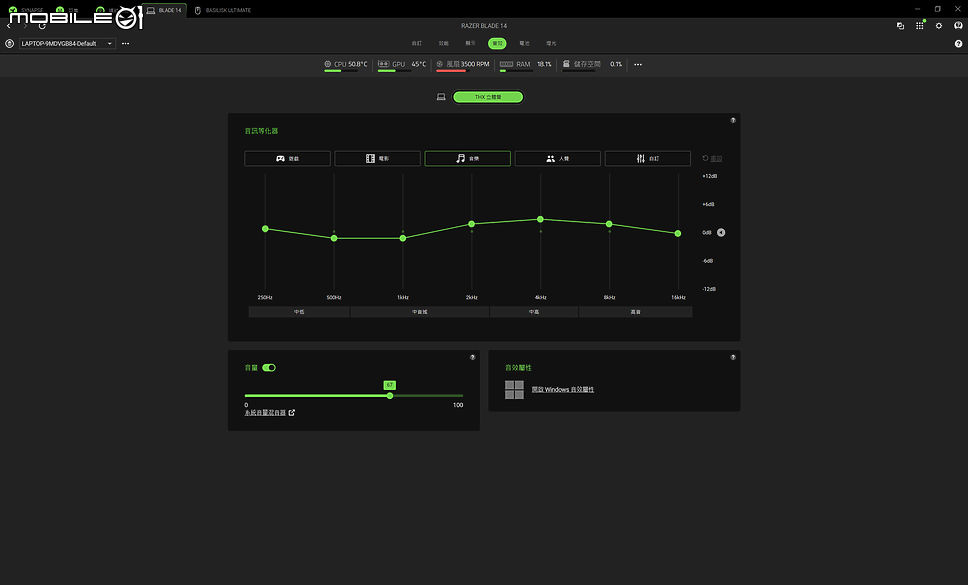Viewport: 968px width, 585px height.
Task: Open the last subtab in device menu
Action: [x=551, y=43]
